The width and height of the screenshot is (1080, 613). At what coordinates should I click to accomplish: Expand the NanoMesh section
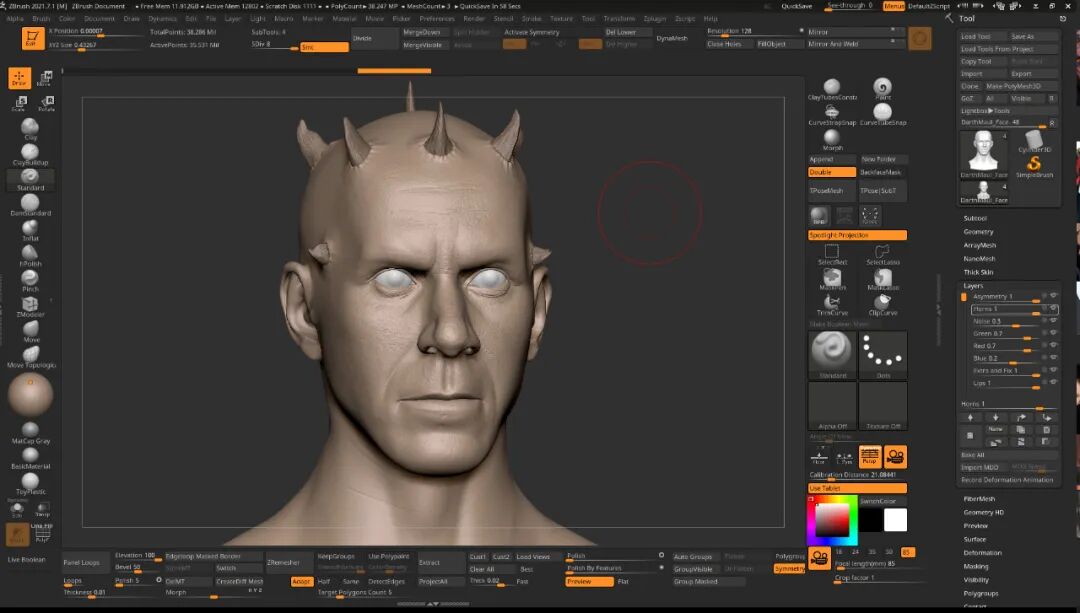click(x=979, y=259)
